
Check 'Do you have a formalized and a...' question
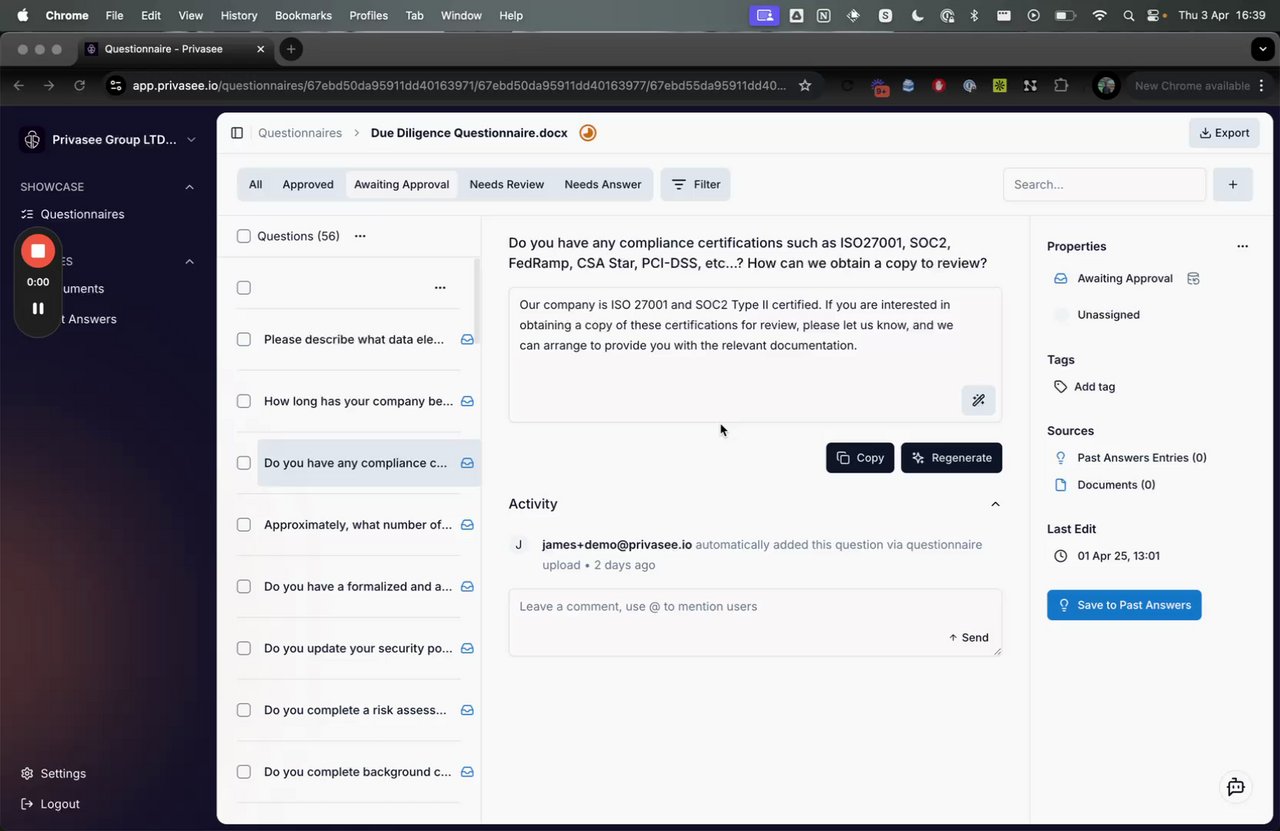point(244,587)
